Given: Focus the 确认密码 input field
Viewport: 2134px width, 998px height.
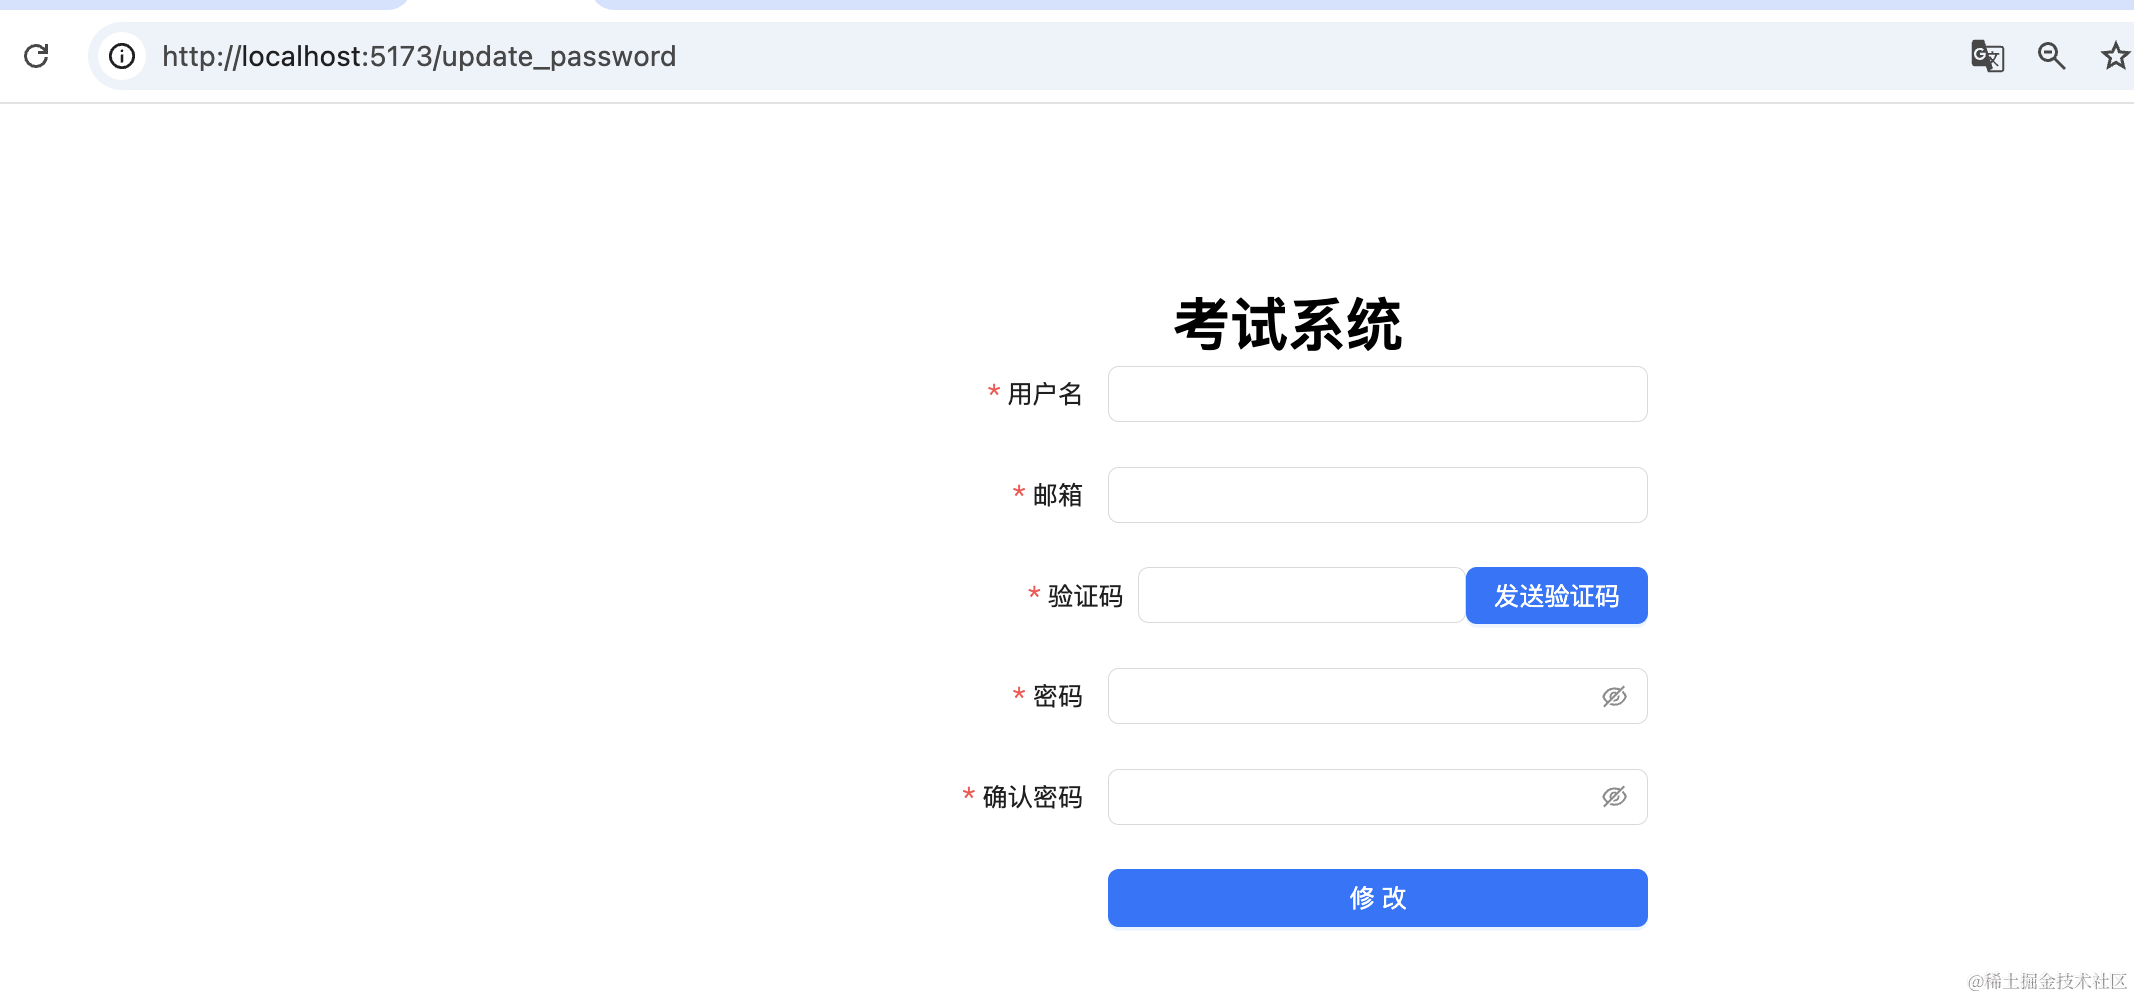Looking at the screenshot, I should click(x=1350, y=797).
